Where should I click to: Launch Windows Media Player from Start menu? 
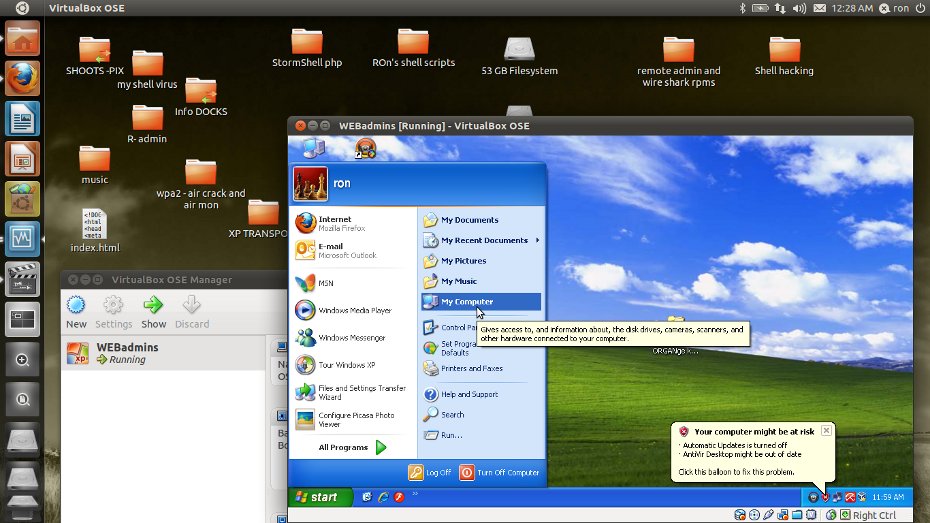[353, 310]
